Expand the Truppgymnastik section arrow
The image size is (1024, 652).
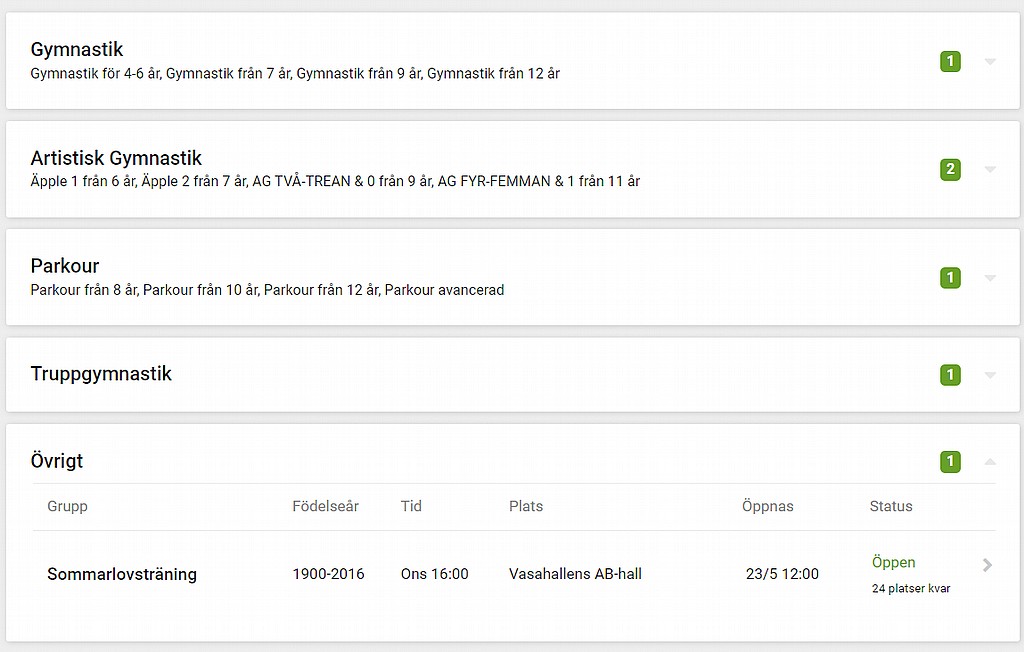990,376
